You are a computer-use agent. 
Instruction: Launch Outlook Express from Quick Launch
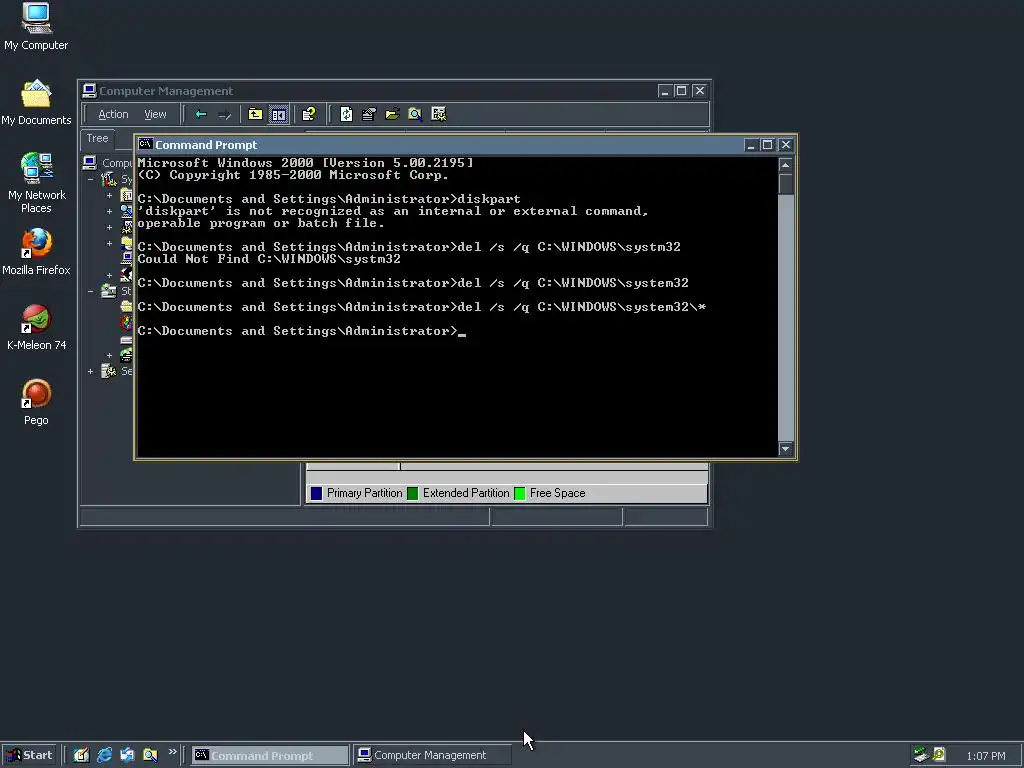(127, 755)
